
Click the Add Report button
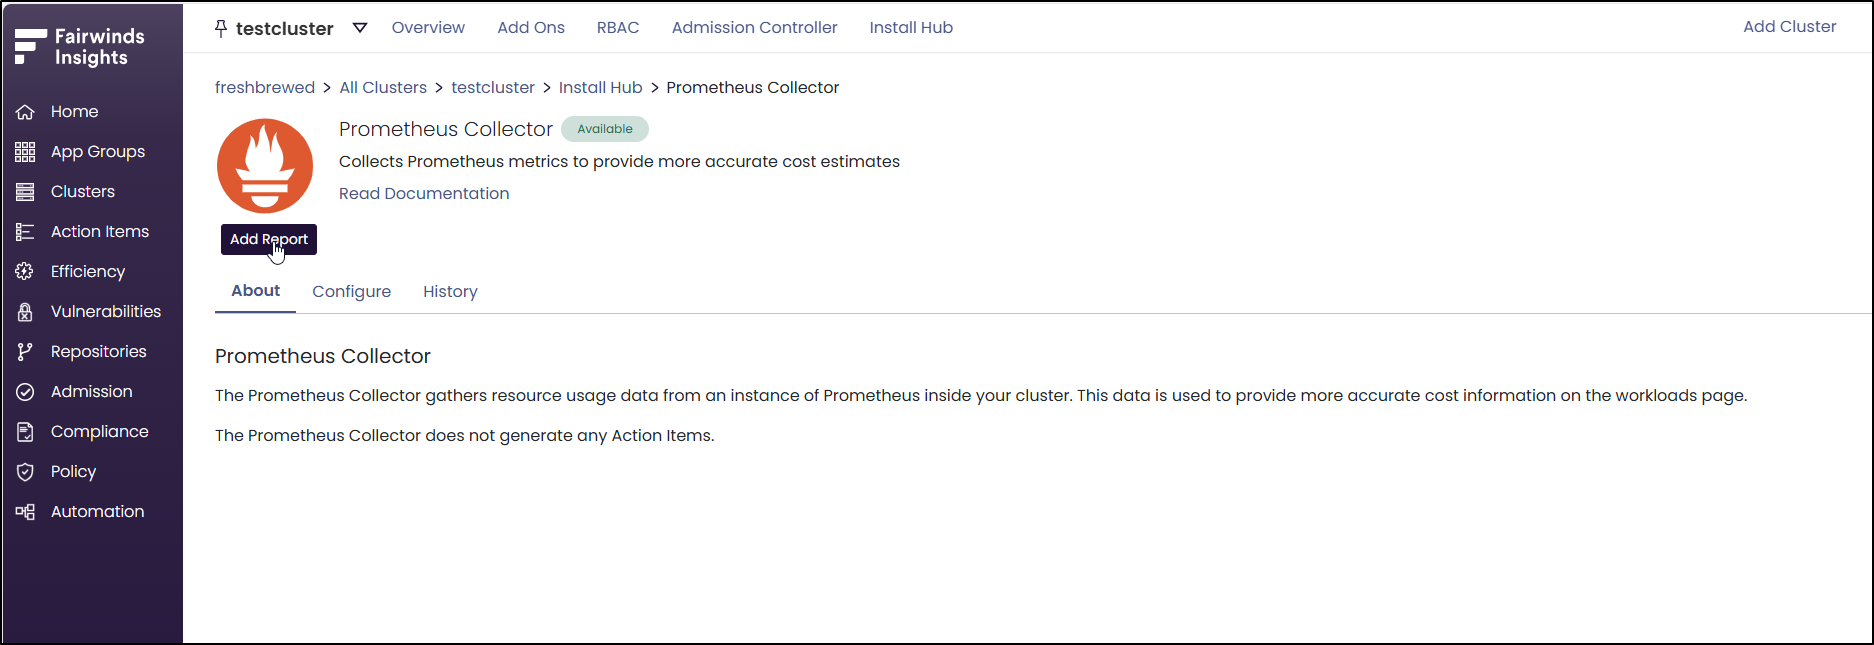[x=269, y=239]
